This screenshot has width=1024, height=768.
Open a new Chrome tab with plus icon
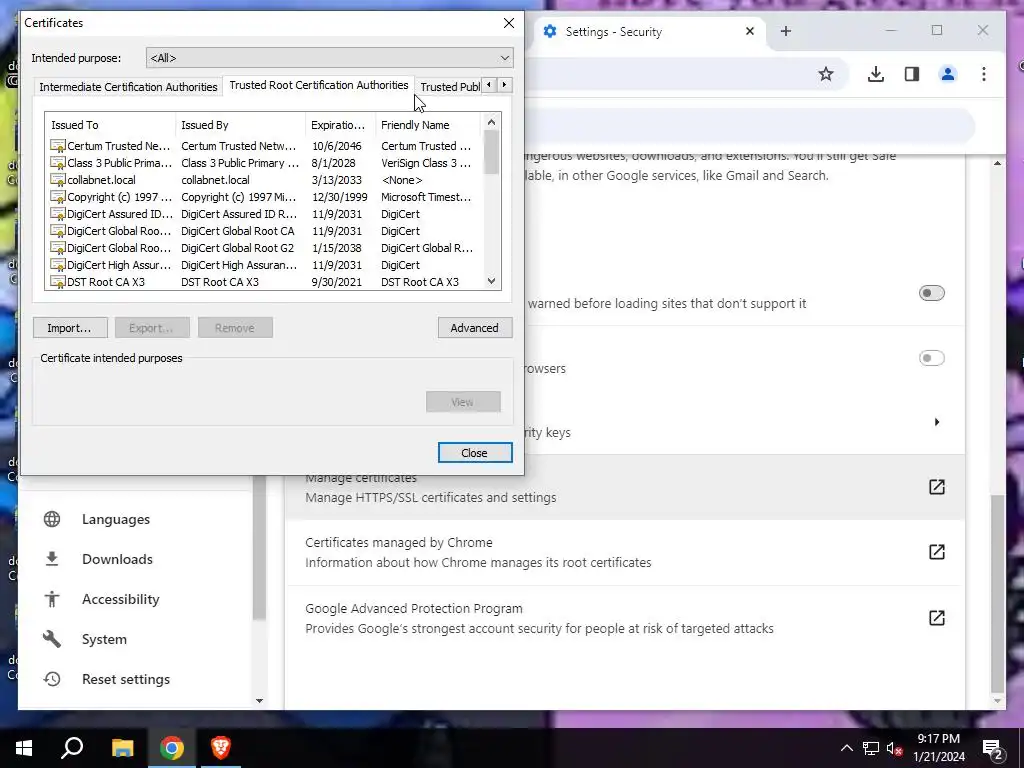(786, 31)
